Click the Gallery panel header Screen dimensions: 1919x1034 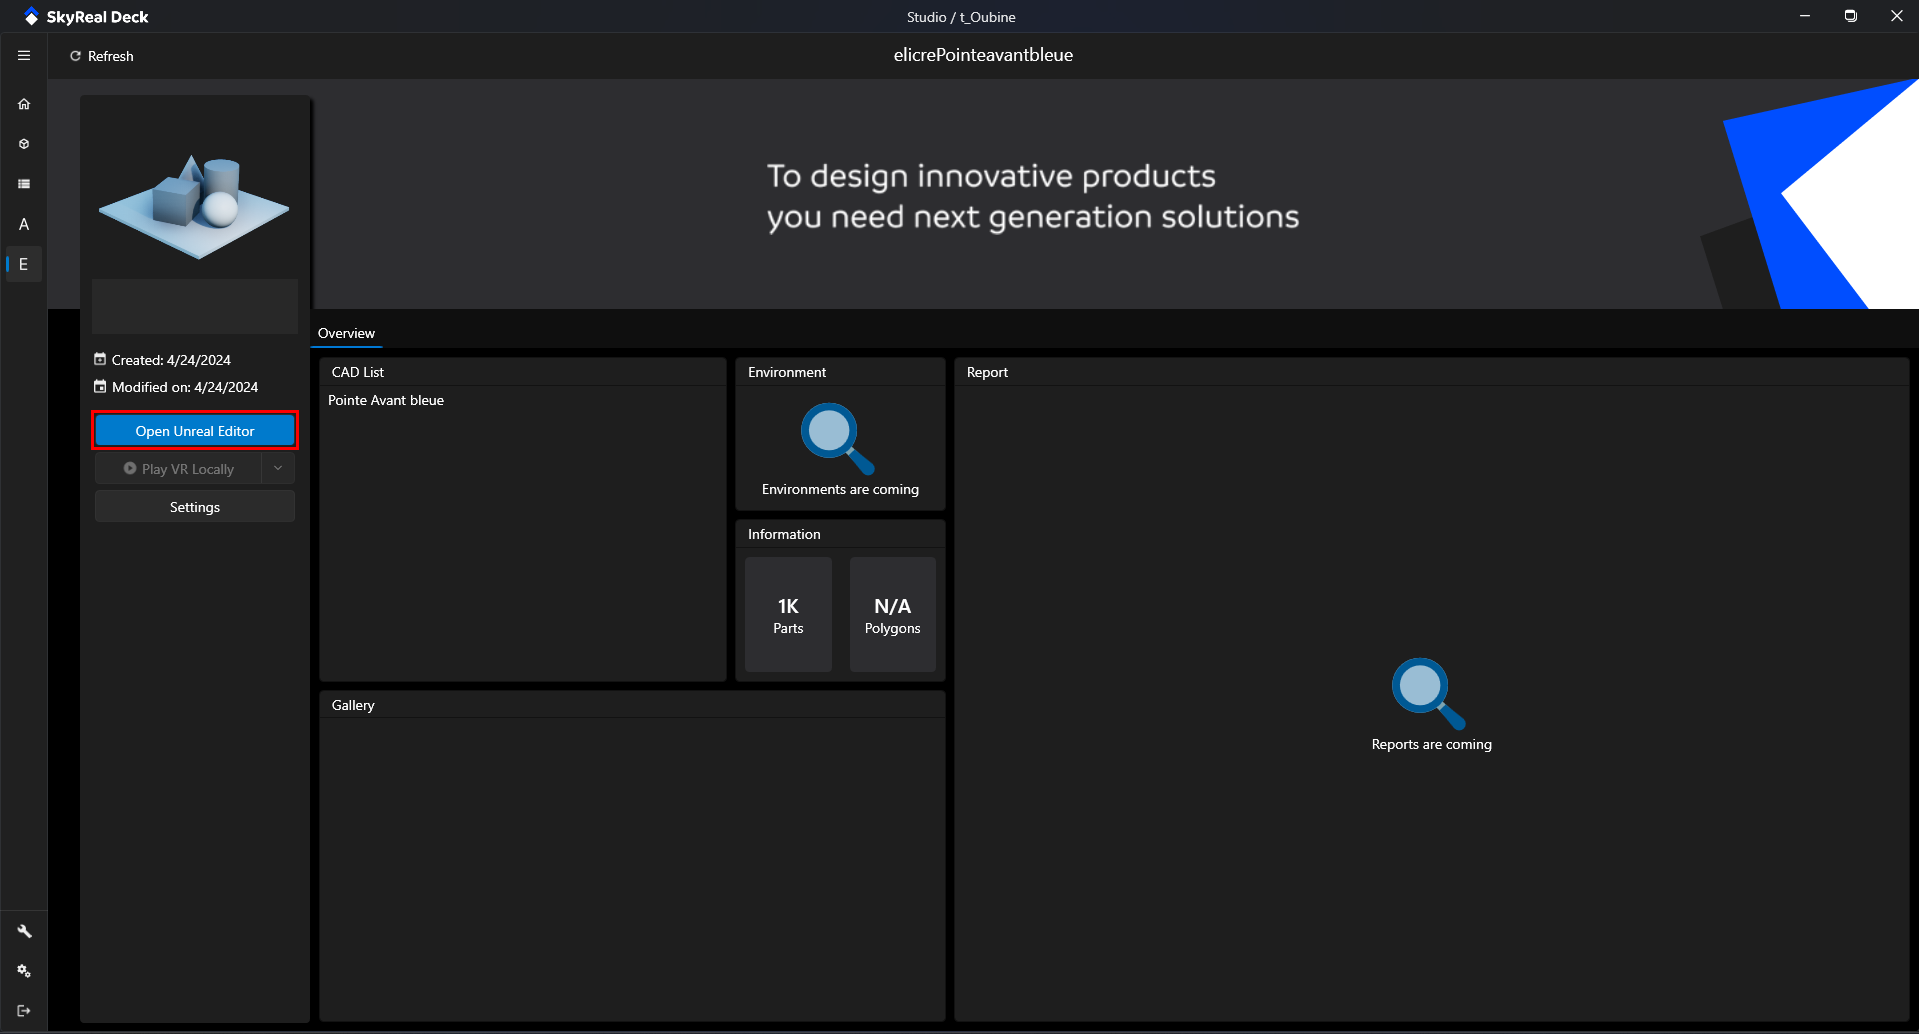point(632,705)
